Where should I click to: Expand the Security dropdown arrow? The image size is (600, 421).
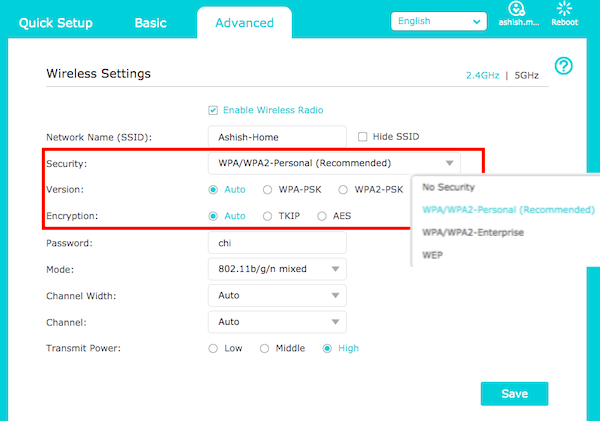[450, 163]
